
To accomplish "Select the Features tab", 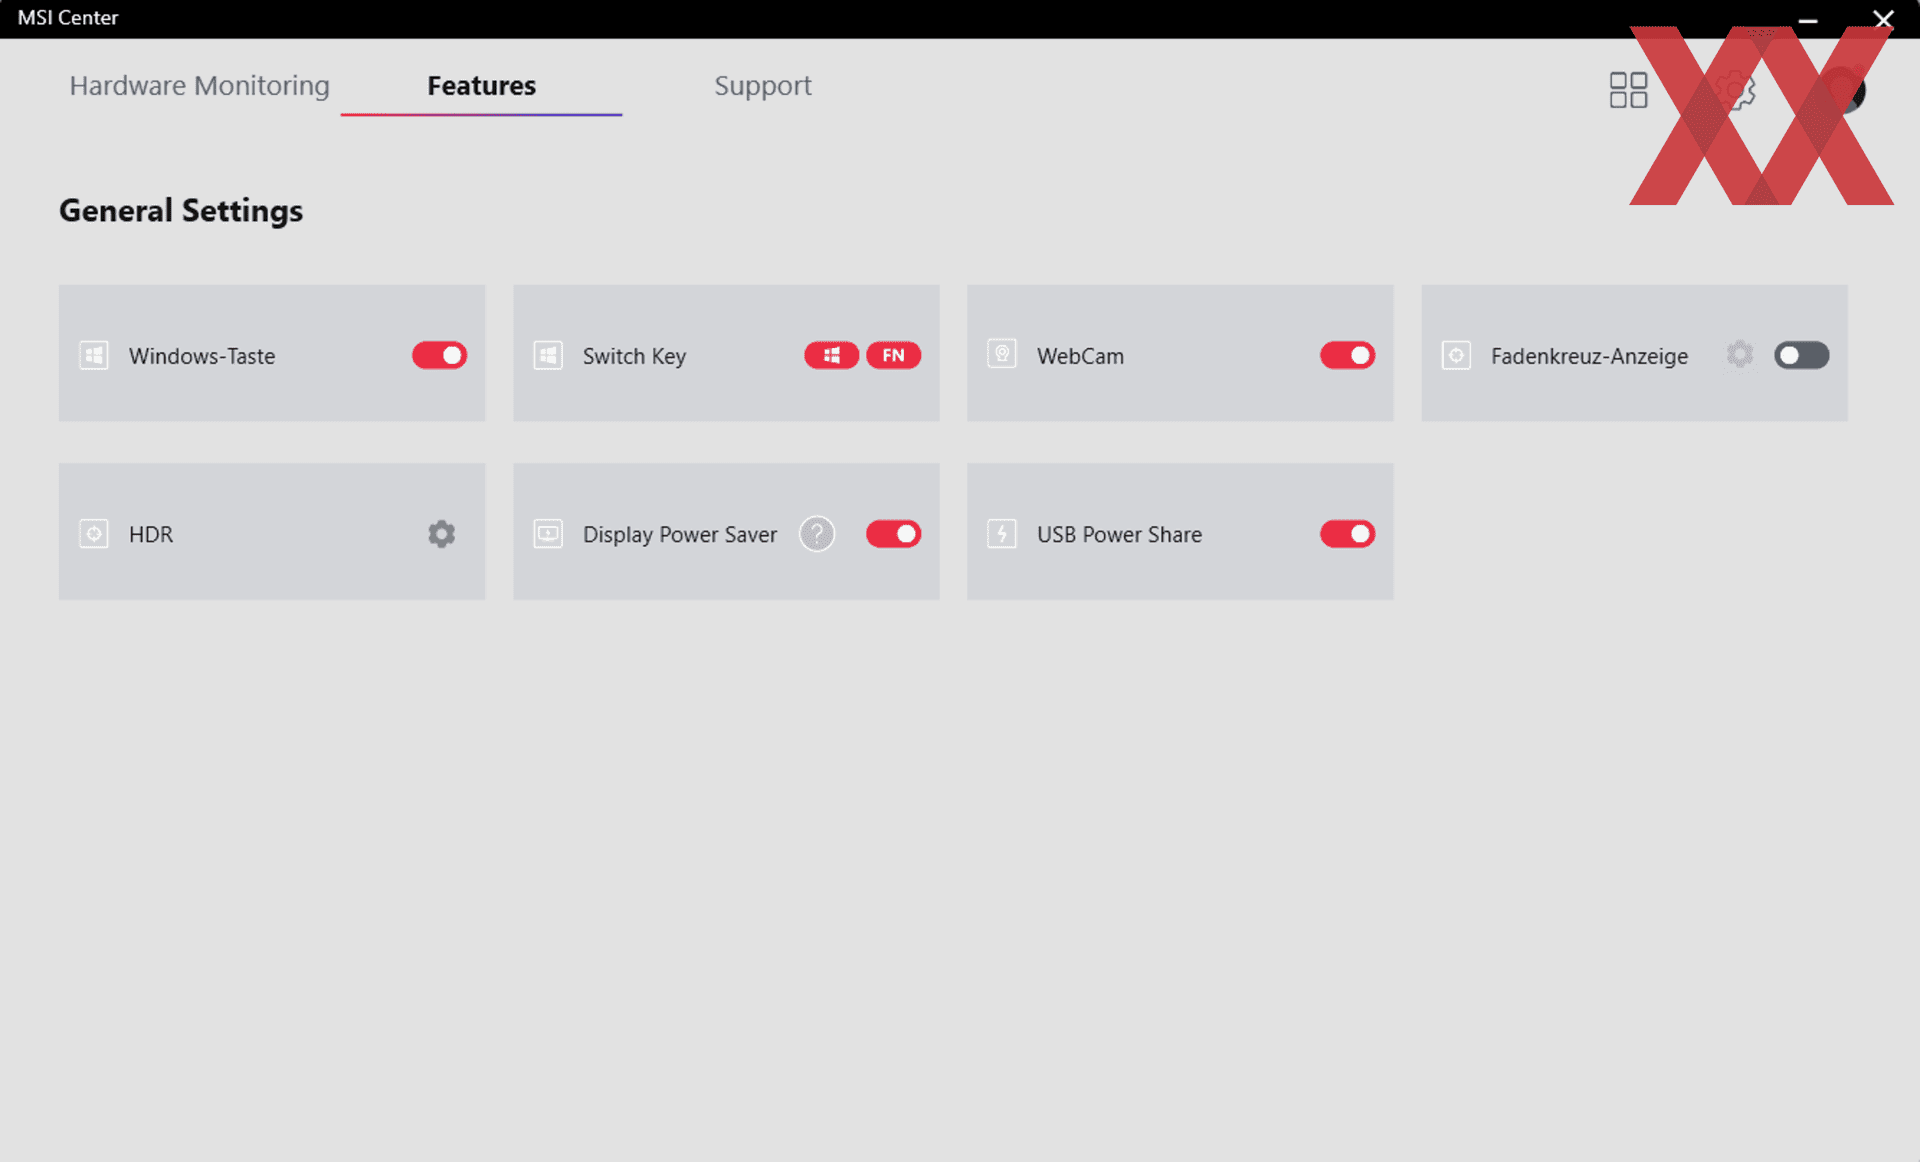I will (481, 86).
